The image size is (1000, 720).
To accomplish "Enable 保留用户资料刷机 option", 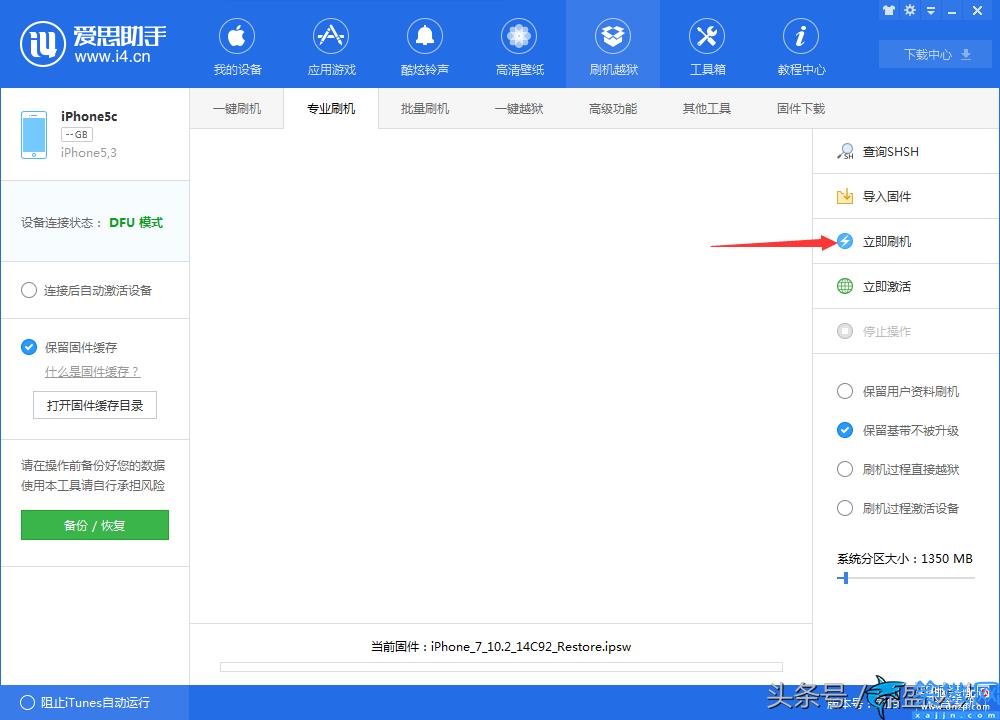I will [x=845, y=391].
